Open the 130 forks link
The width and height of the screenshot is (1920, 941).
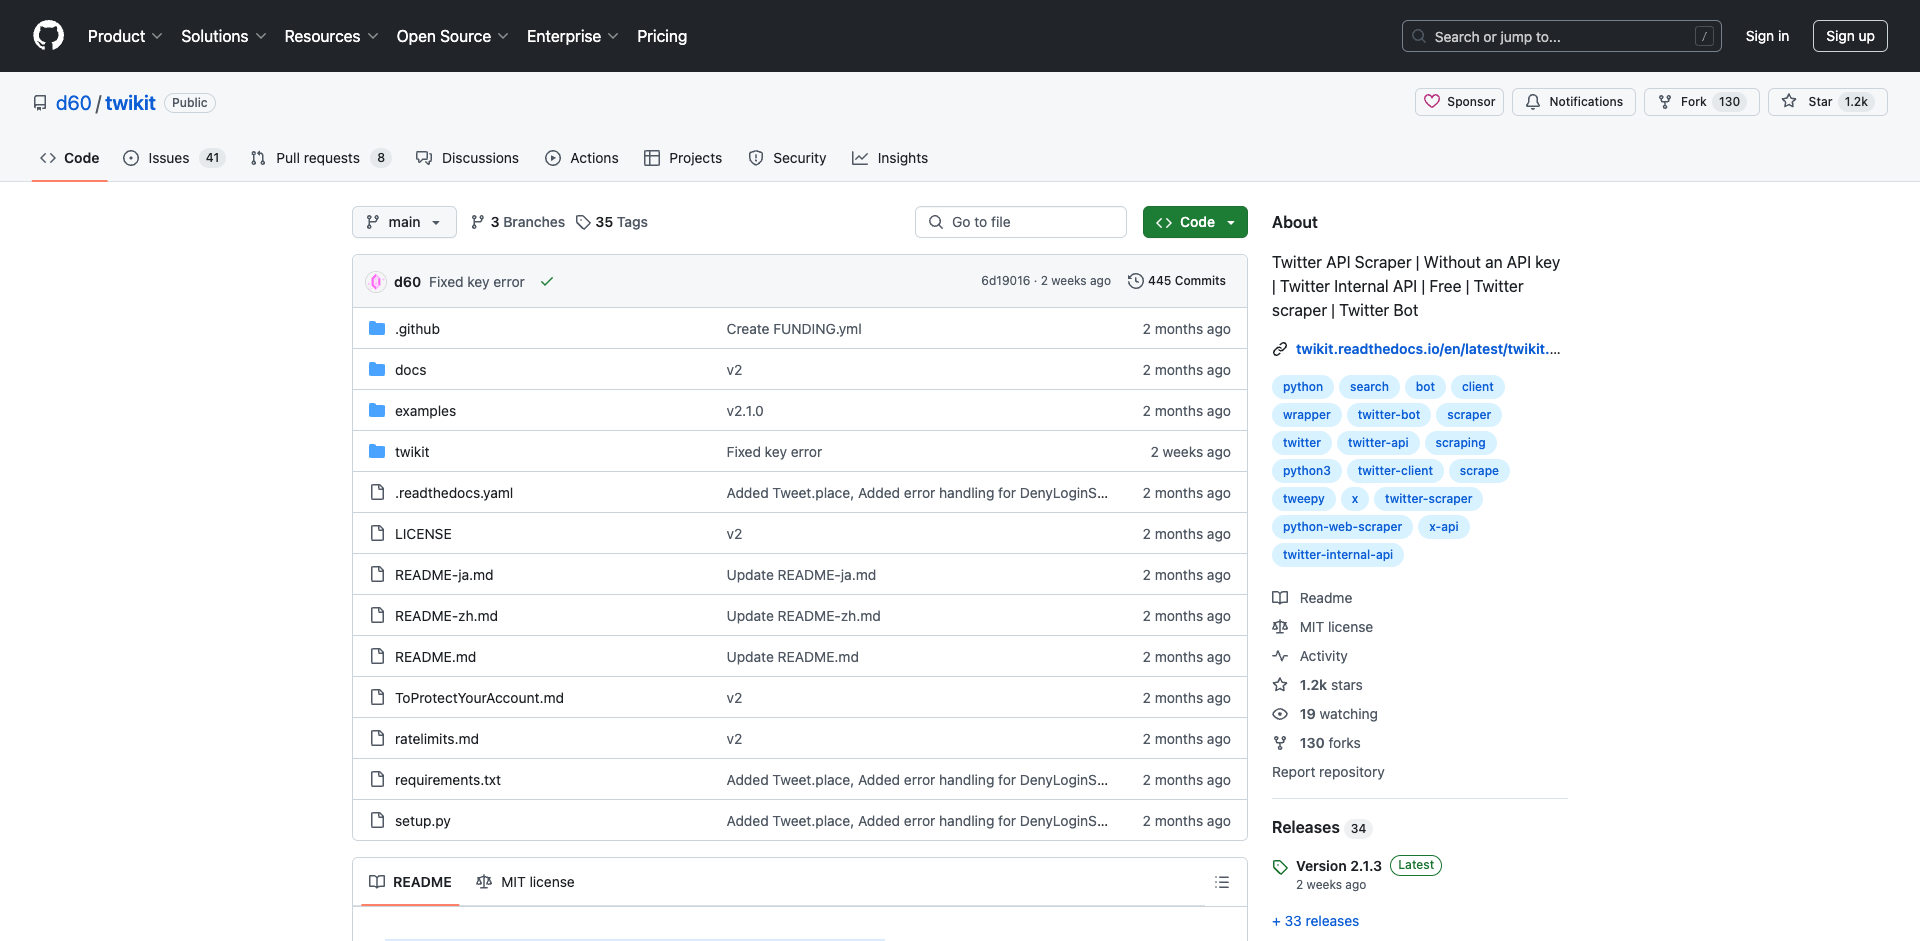(1330, 743)
